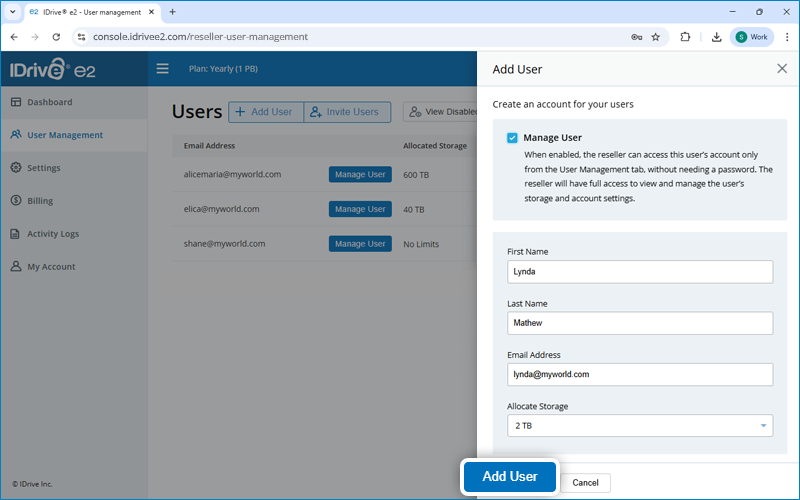Open the browser downloads icon
Image resolution: width=800 pixels, height=500 pixels.
coord(717,37)
